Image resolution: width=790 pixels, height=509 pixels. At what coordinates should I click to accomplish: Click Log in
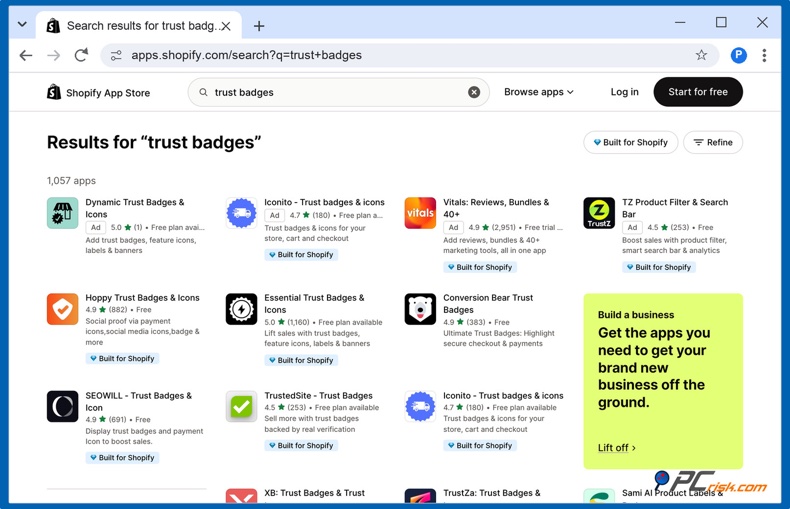[624, 92]
